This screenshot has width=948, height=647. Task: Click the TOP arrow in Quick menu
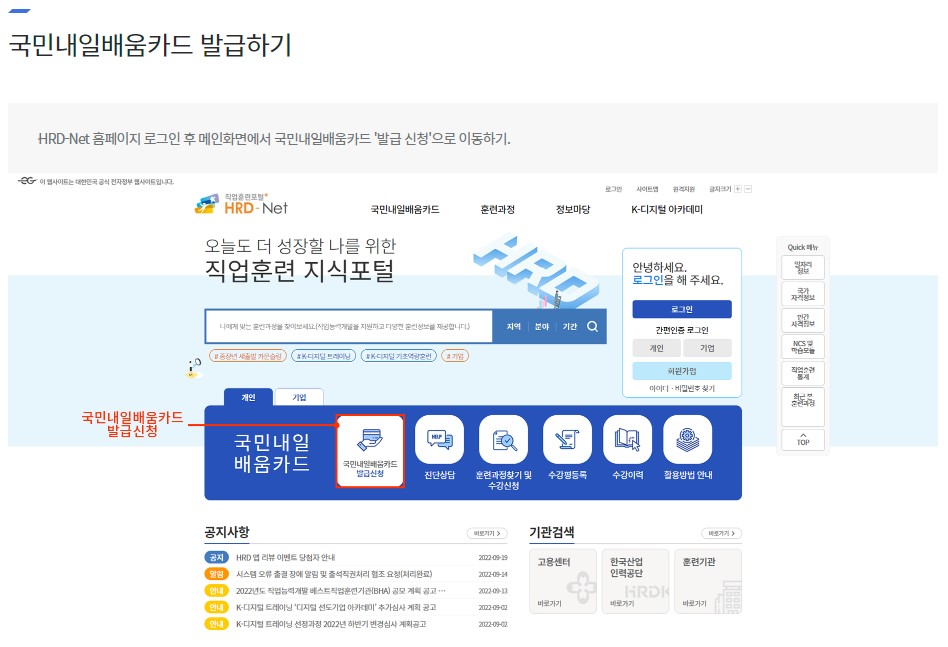pyautogui.click(x=803, y=440)
